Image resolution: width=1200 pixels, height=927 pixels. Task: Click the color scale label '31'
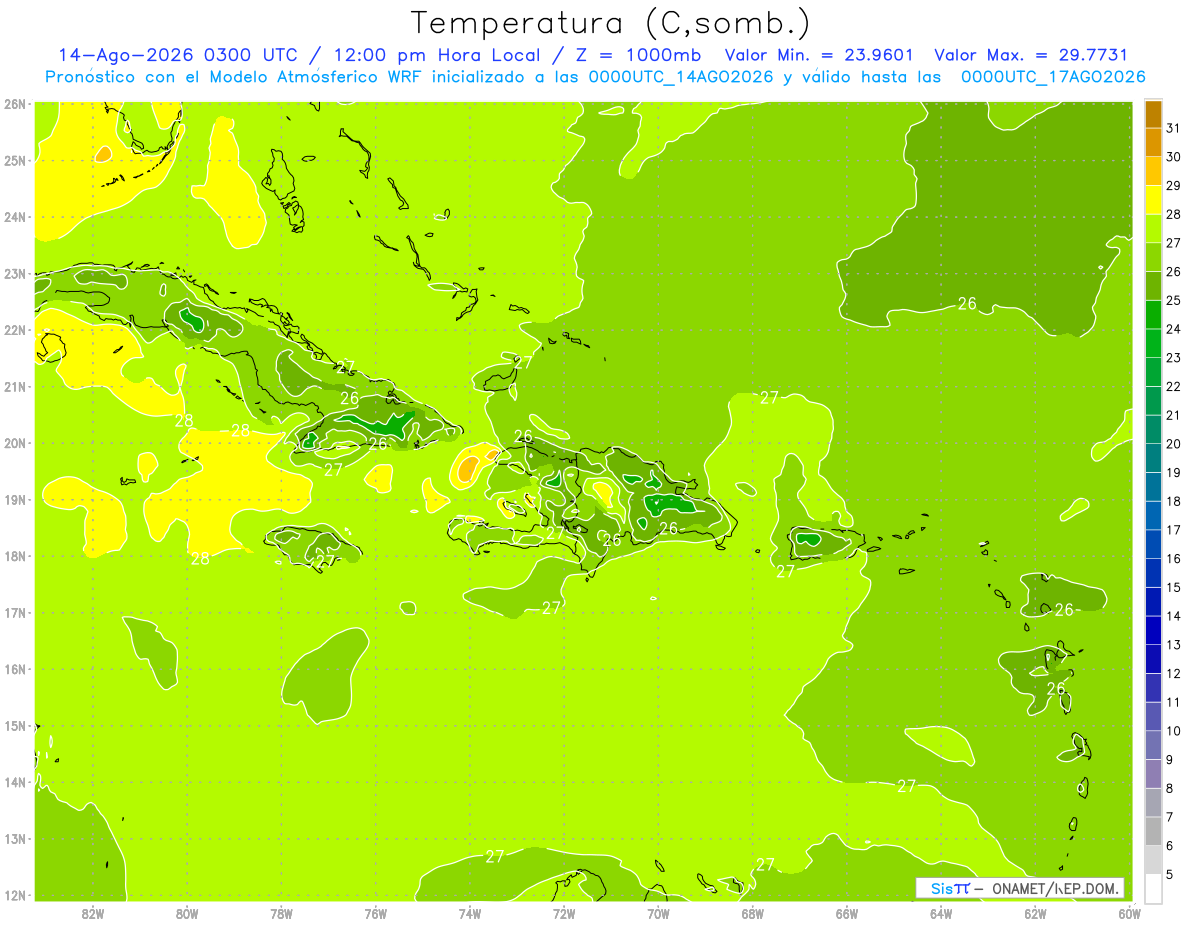[x=1173, y=128]
